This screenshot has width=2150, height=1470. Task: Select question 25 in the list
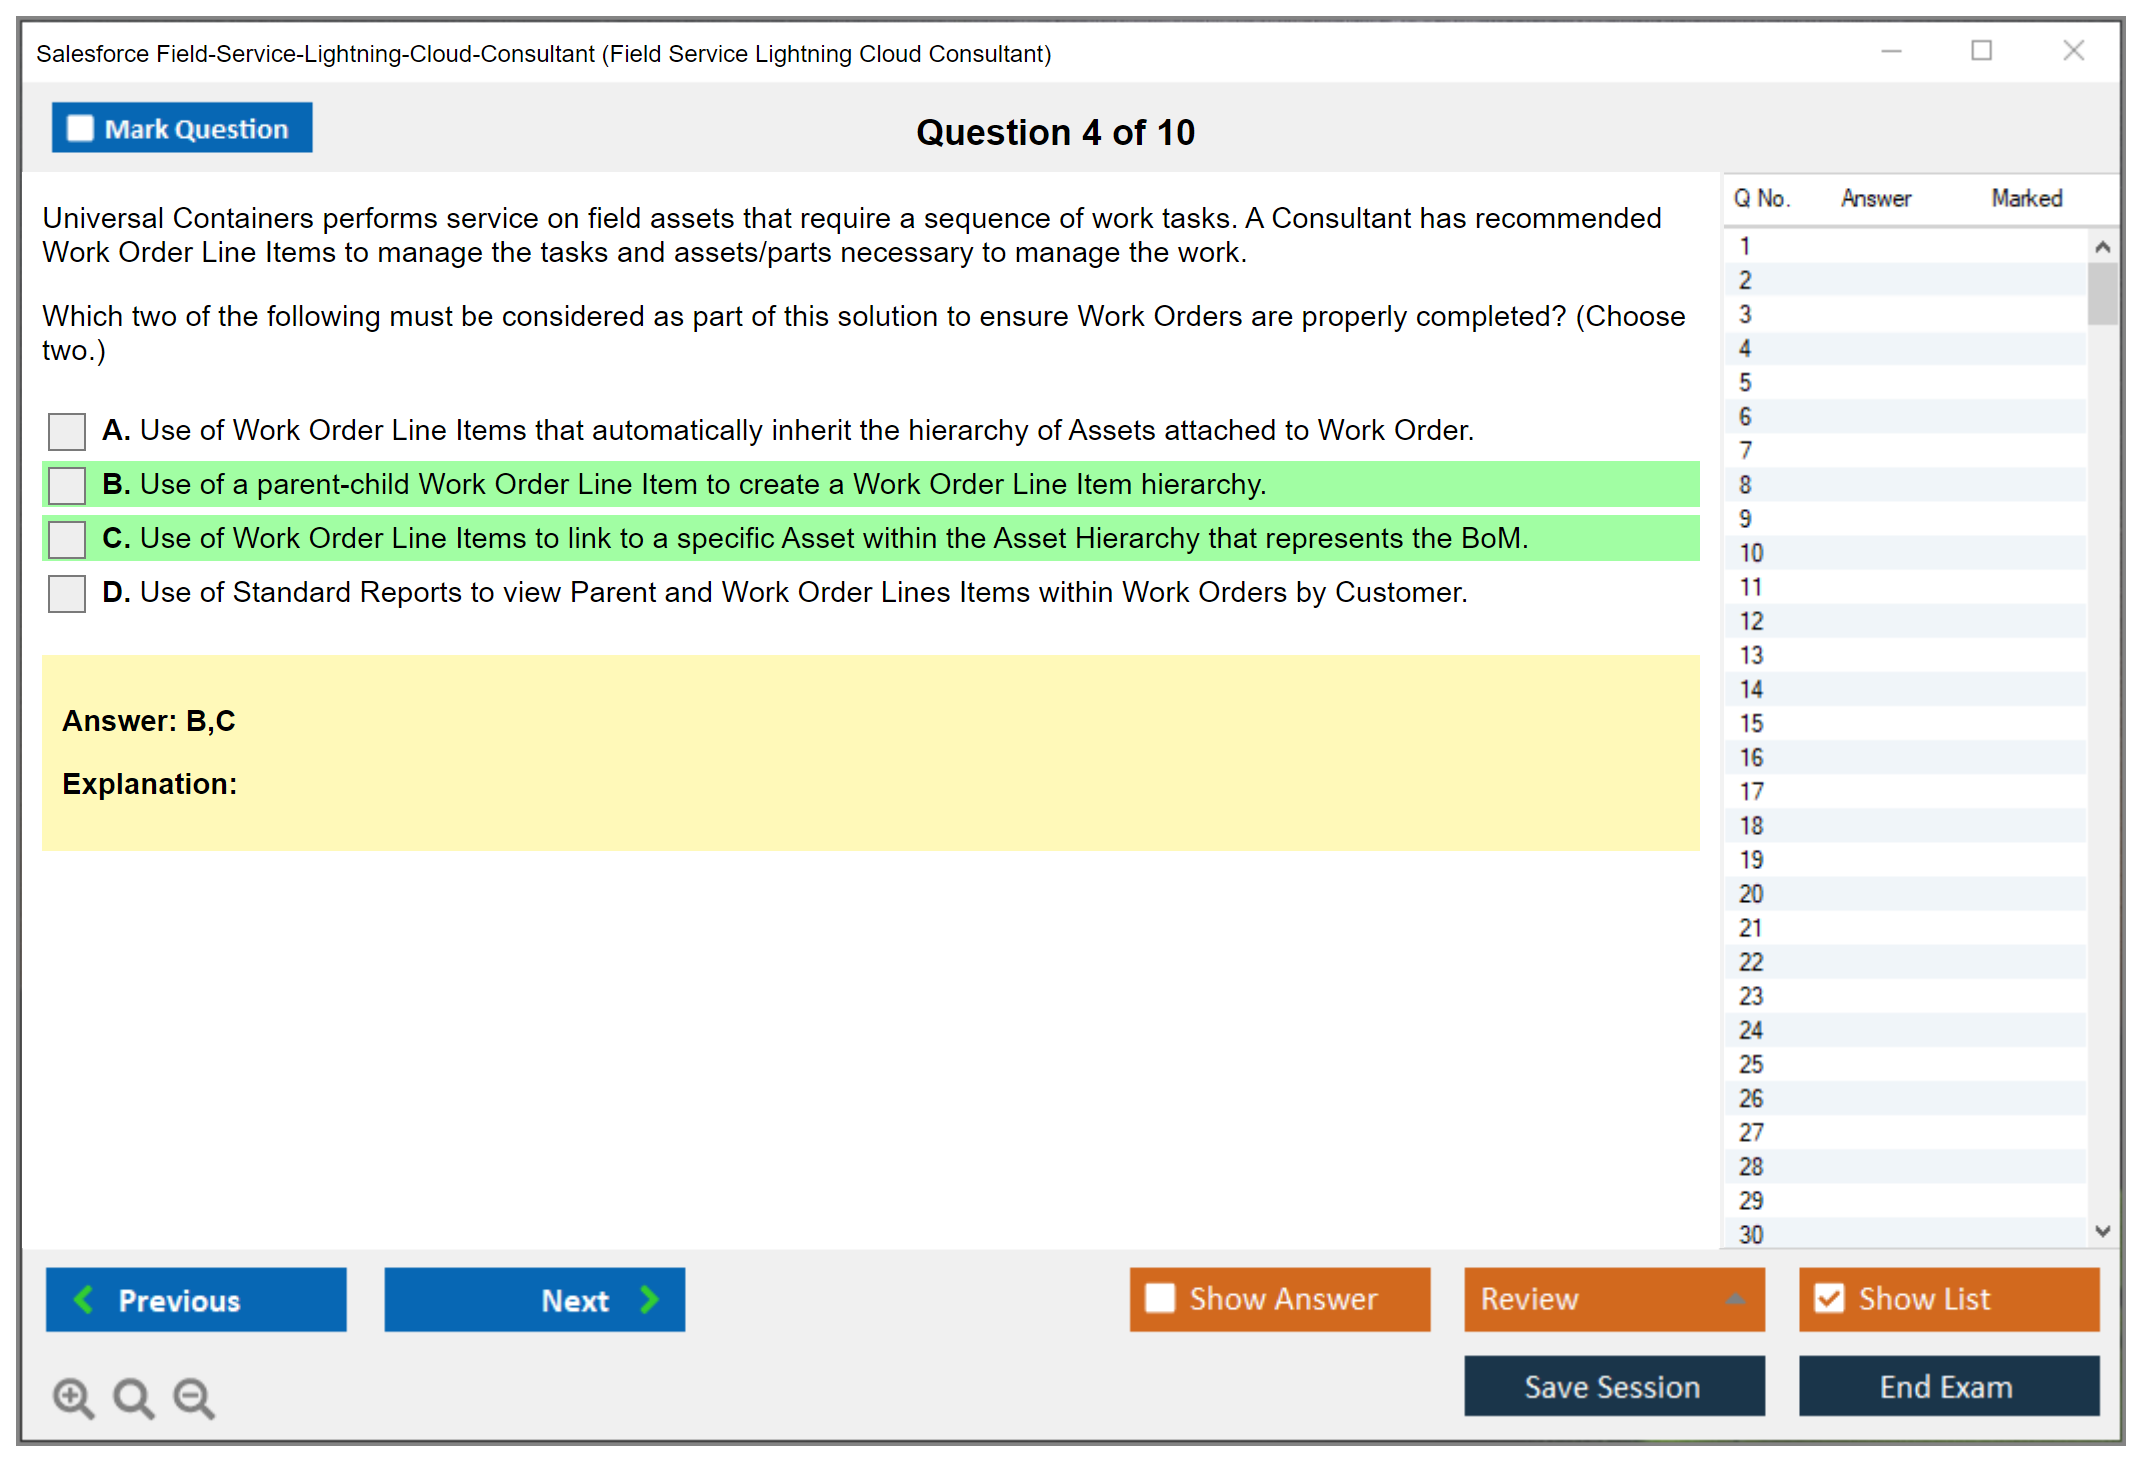(x=1751, y=1064)
